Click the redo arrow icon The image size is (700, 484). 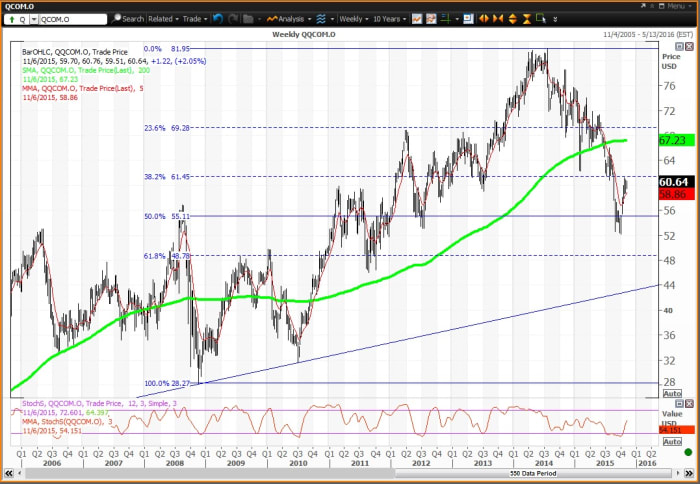tap(233, 18)
